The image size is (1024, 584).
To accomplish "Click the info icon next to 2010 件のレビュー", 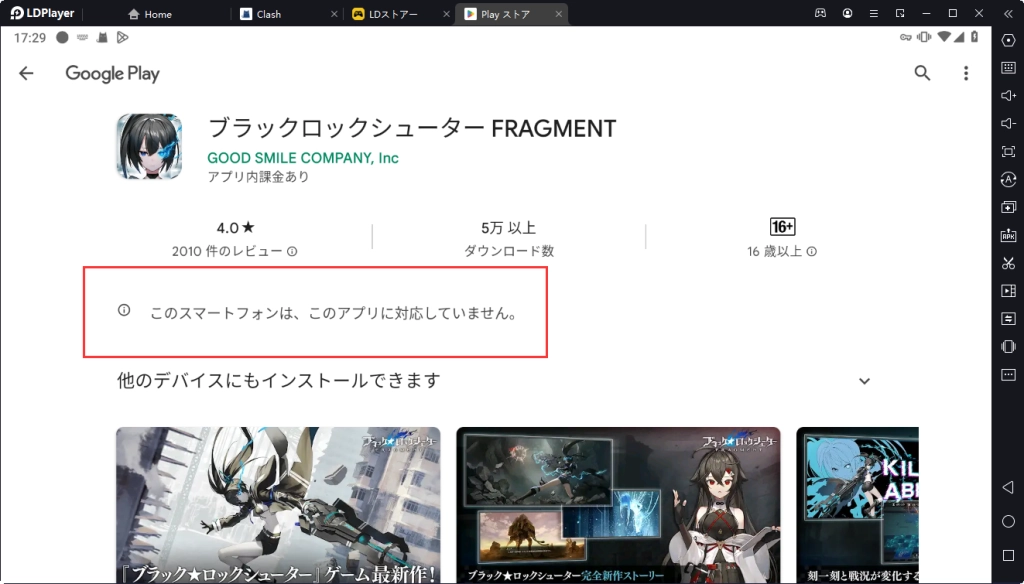I will 292,251.
